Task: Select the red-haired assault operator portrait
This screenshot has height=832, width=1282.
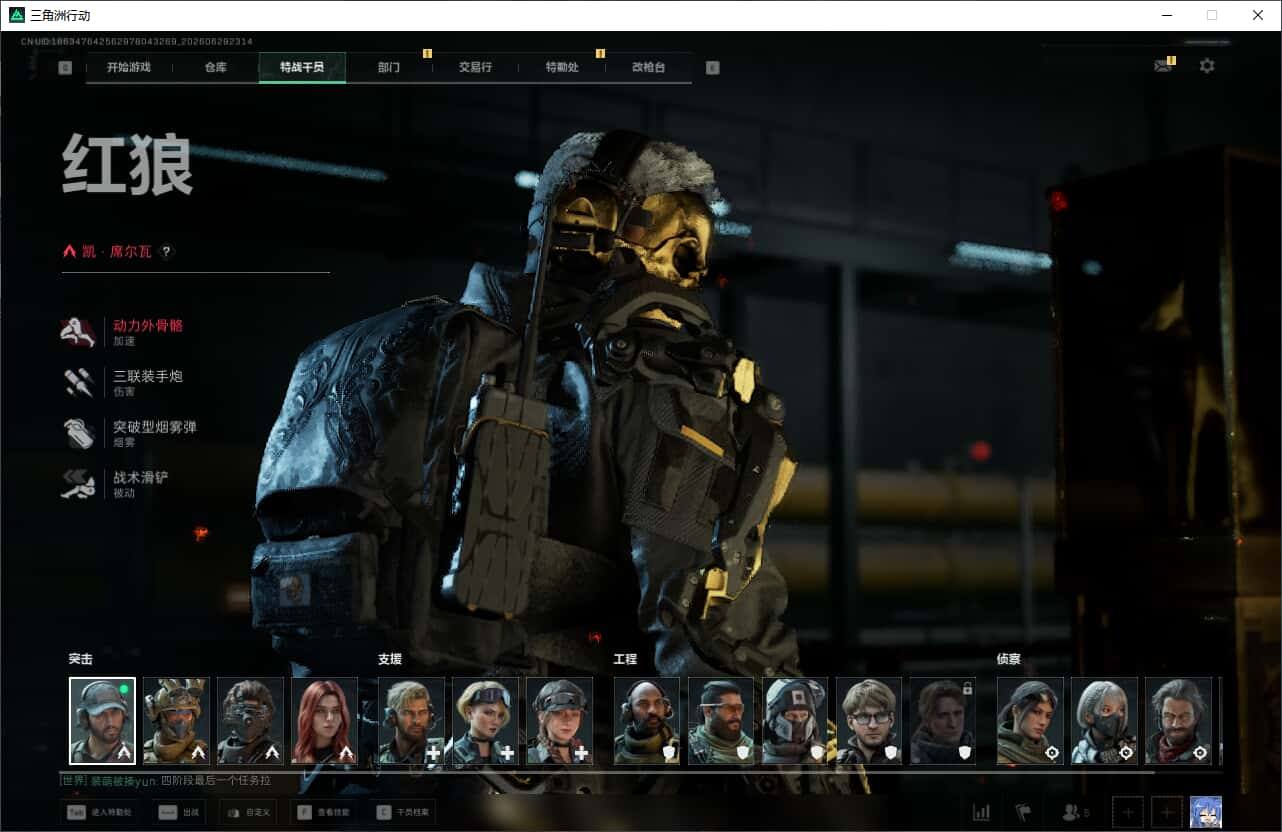Action: [324, 721]
